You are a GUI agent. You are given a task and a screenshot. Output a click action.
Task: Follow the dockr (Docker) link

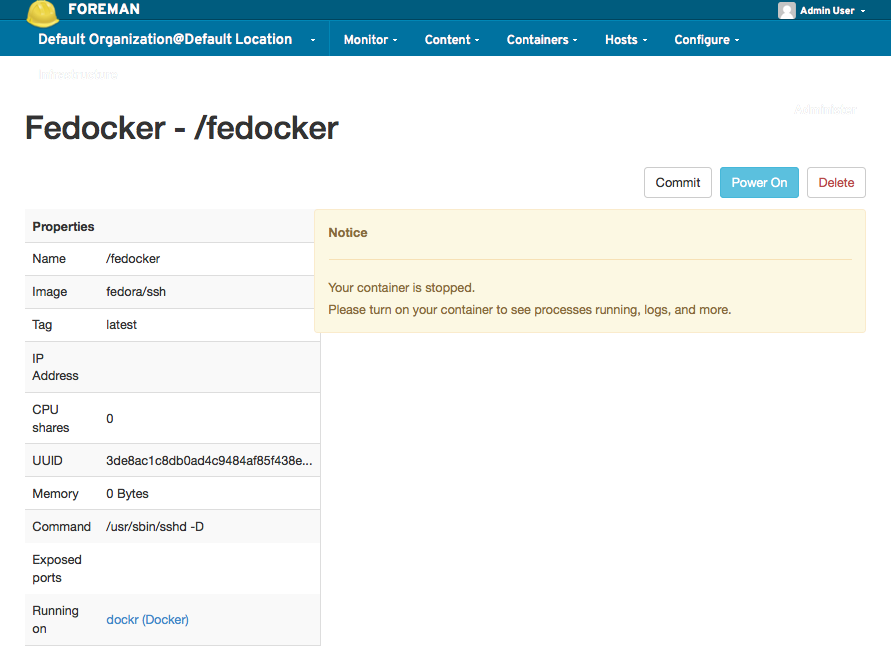point(147,620)
